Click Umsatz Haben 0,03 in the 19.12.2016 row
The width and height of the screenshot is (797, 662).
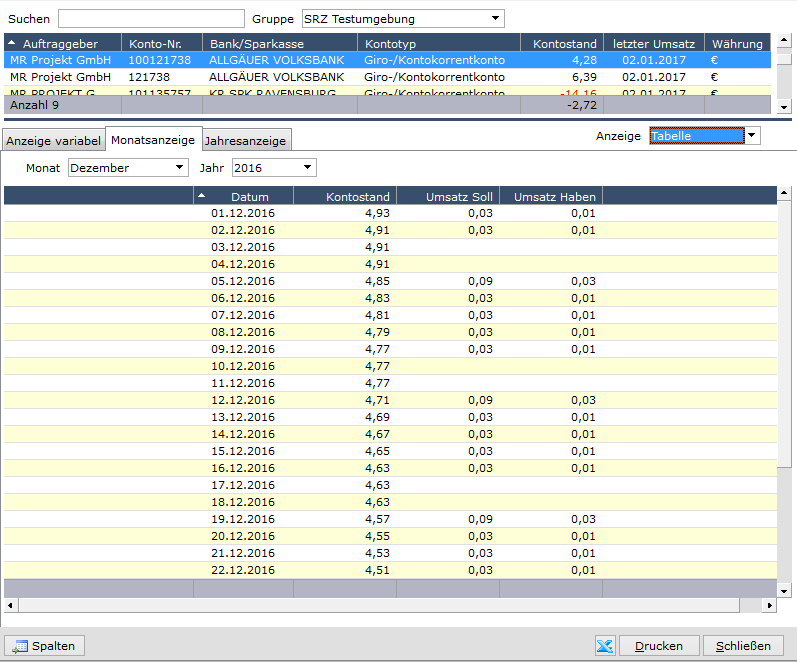pyautogui.click(x=583, y=519)
